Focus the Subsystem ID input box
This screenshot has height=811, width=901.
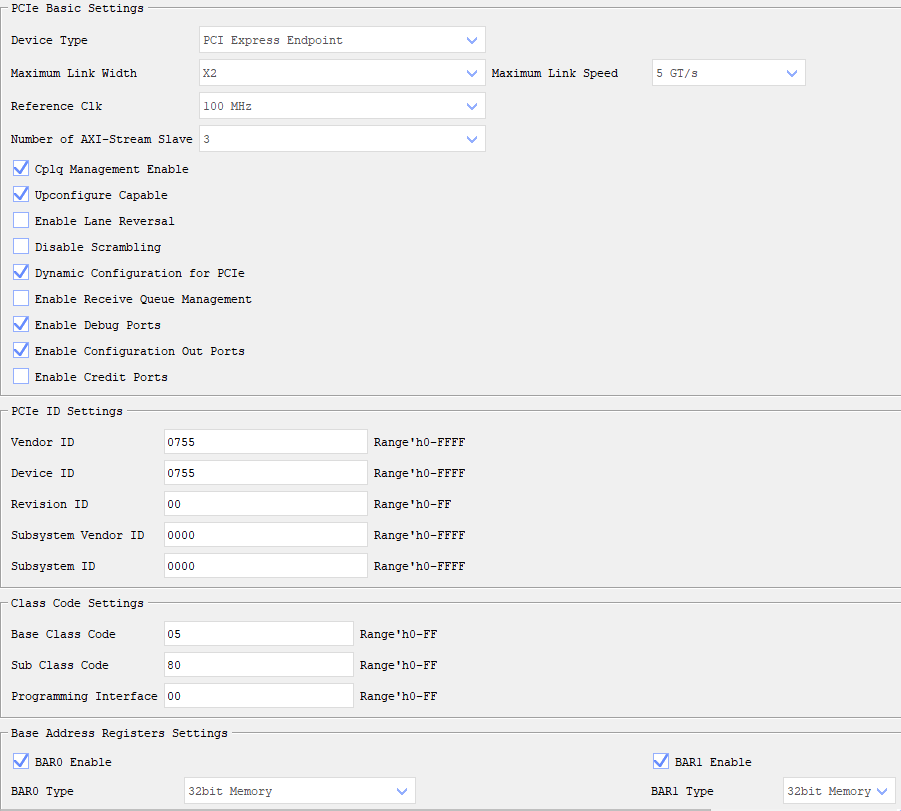tap(265, 566)
